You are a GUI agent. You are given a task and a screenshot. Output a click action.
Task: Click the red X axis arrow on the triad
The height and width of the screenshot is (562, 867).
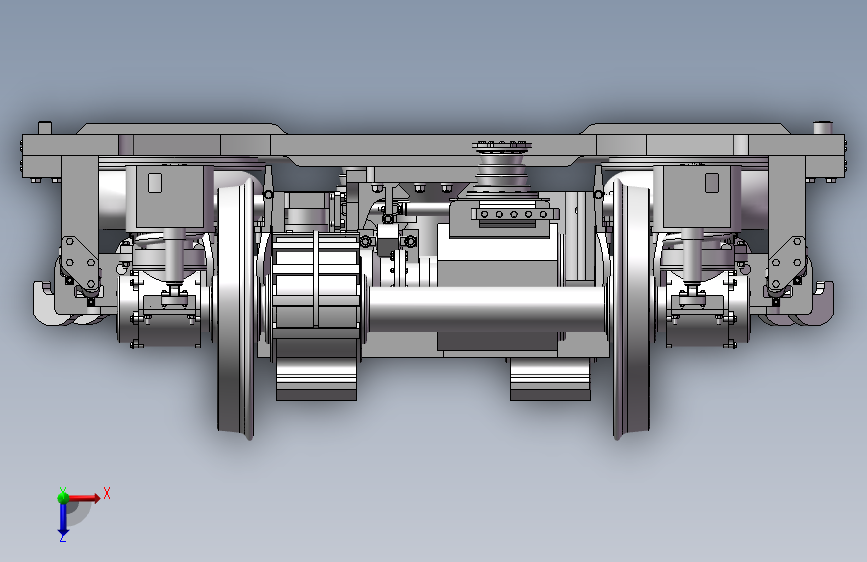85,498
